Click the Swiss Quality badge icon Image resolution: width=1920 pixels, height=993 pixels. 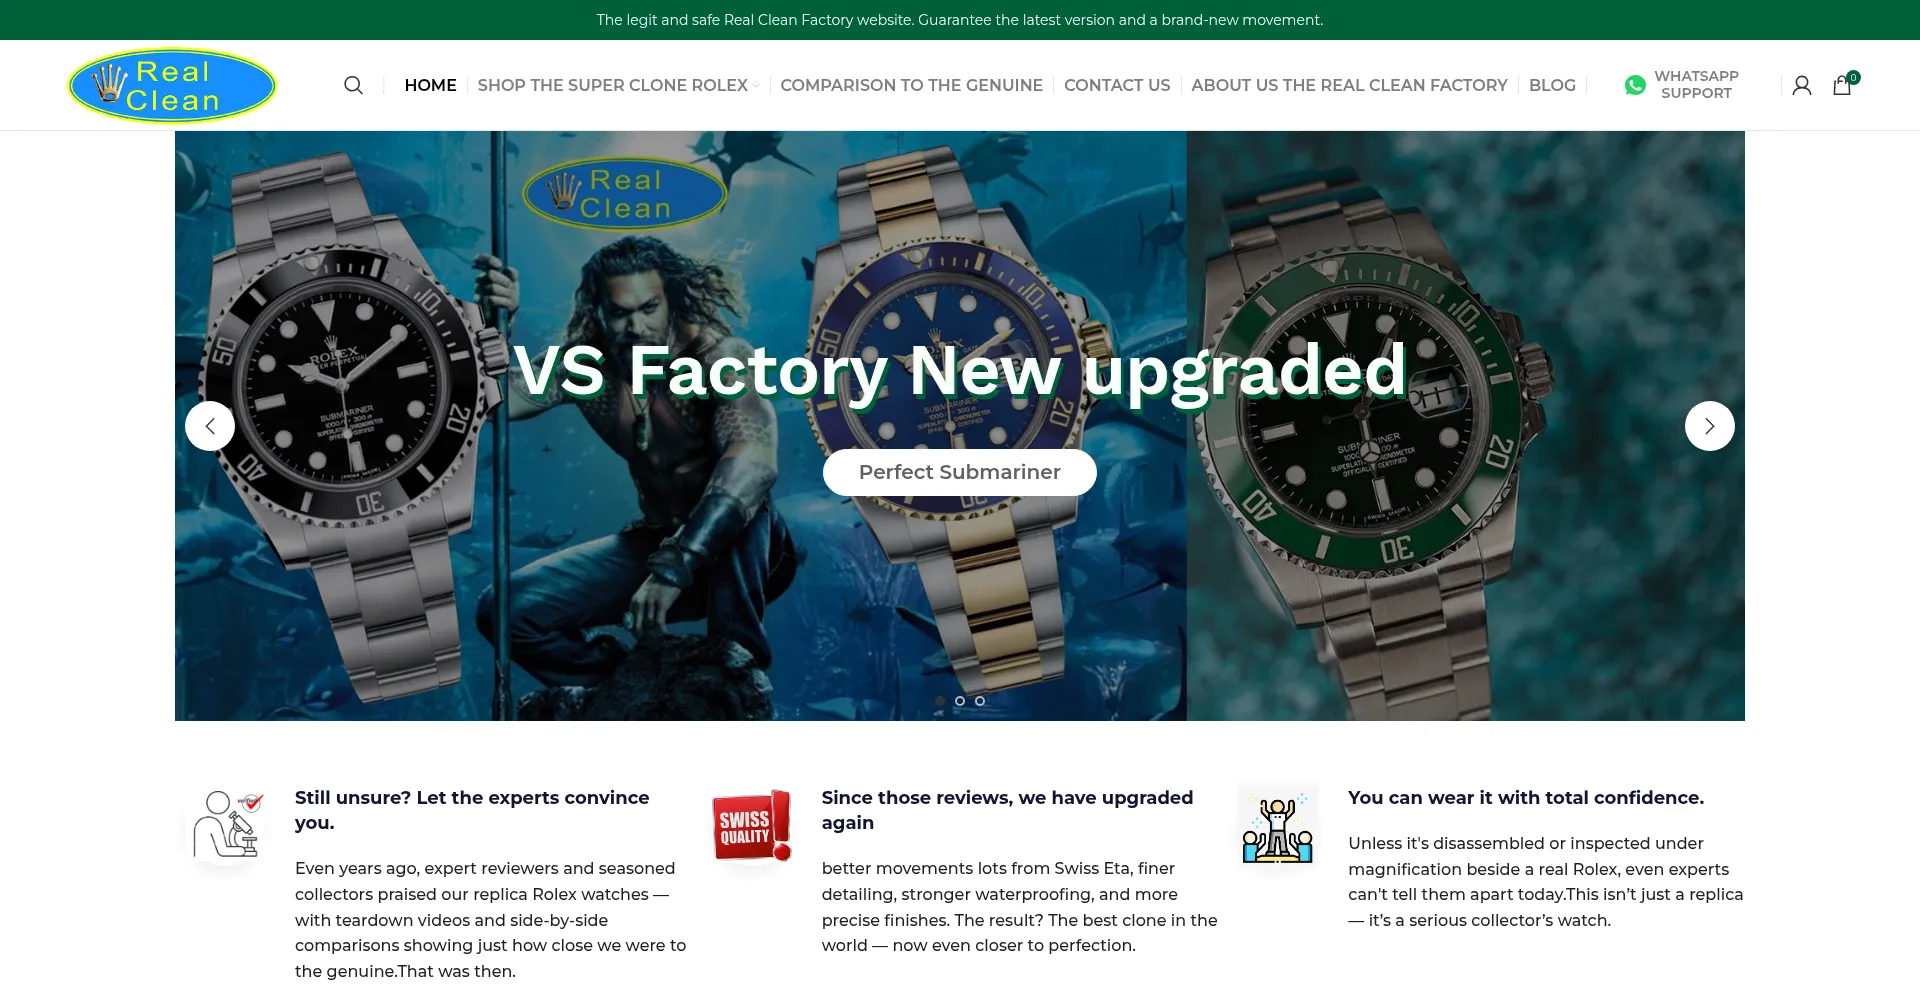(752, 825)
